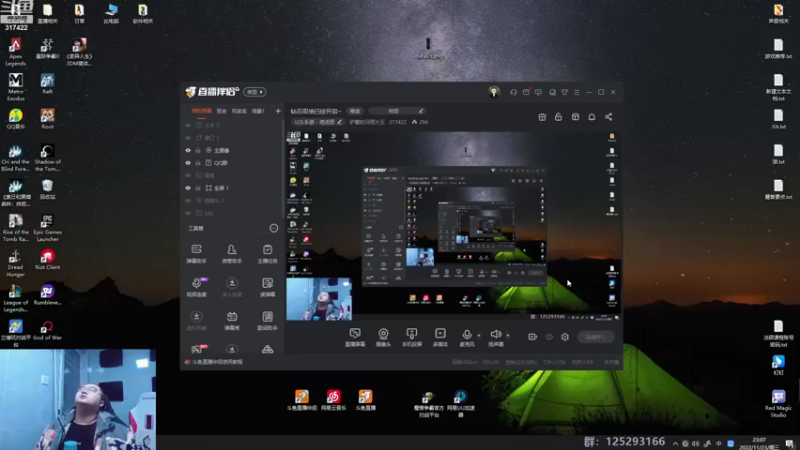800x450 pixels.
Task: Open the 弹幕助手 danmaku assistant tool
Action: click(x=196, y=254)
